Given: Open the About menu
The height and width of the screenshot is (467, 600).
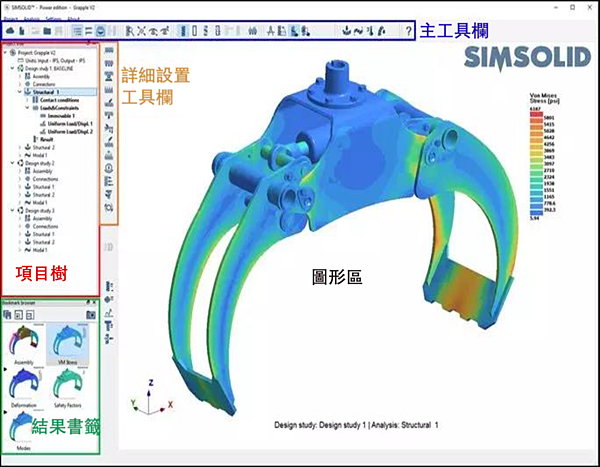Looking at the screenshot, I should [x=73, y=19].
